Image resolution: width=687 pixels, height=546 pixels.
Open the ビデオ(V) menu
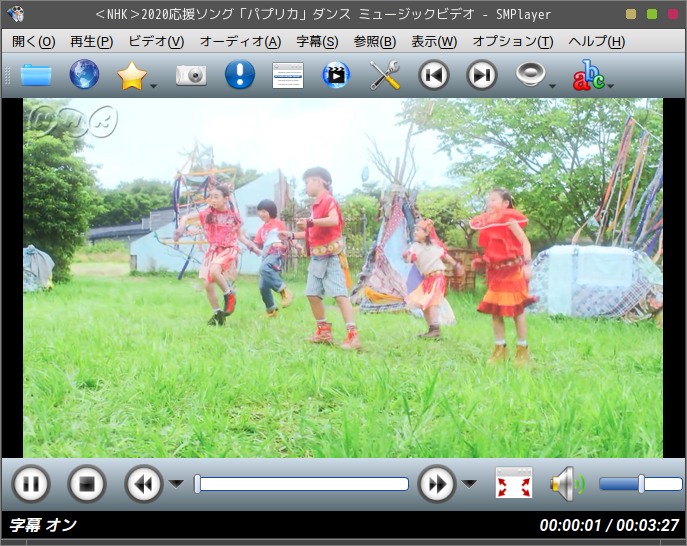pos(156,42)
